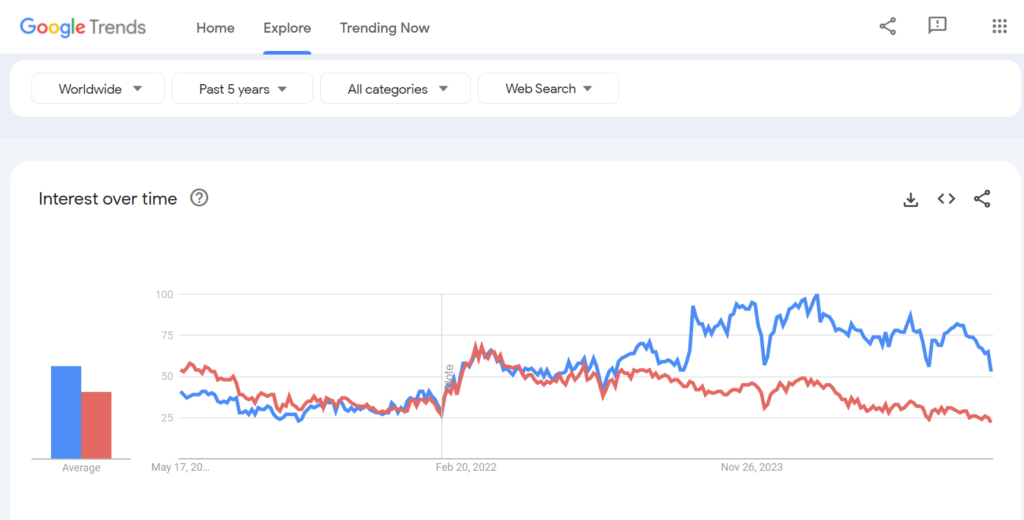This screenshot has width=1024, height=520.
Task: Go to the Home tab
Action: click(x=215, y=27)
